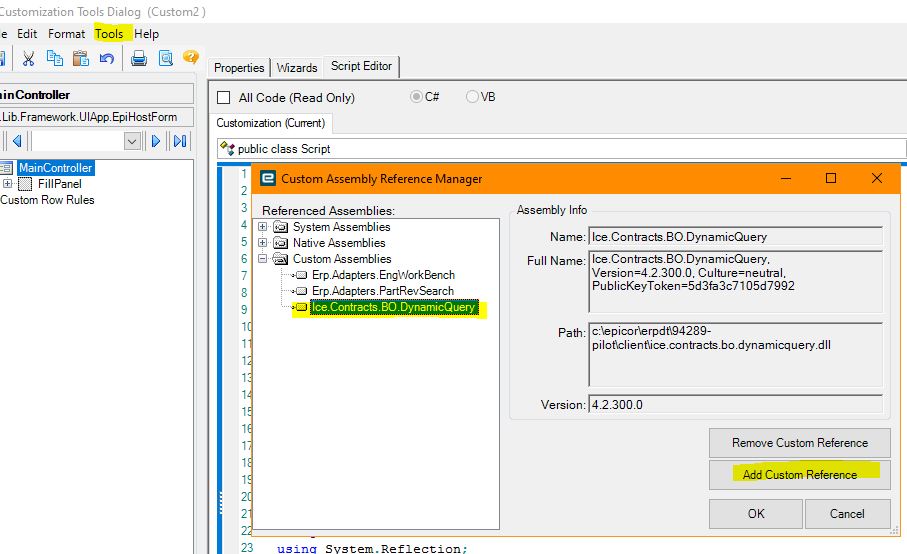Open the Tools menu
907x554 pixels.
pyautogui.click(x=109, y=34)
